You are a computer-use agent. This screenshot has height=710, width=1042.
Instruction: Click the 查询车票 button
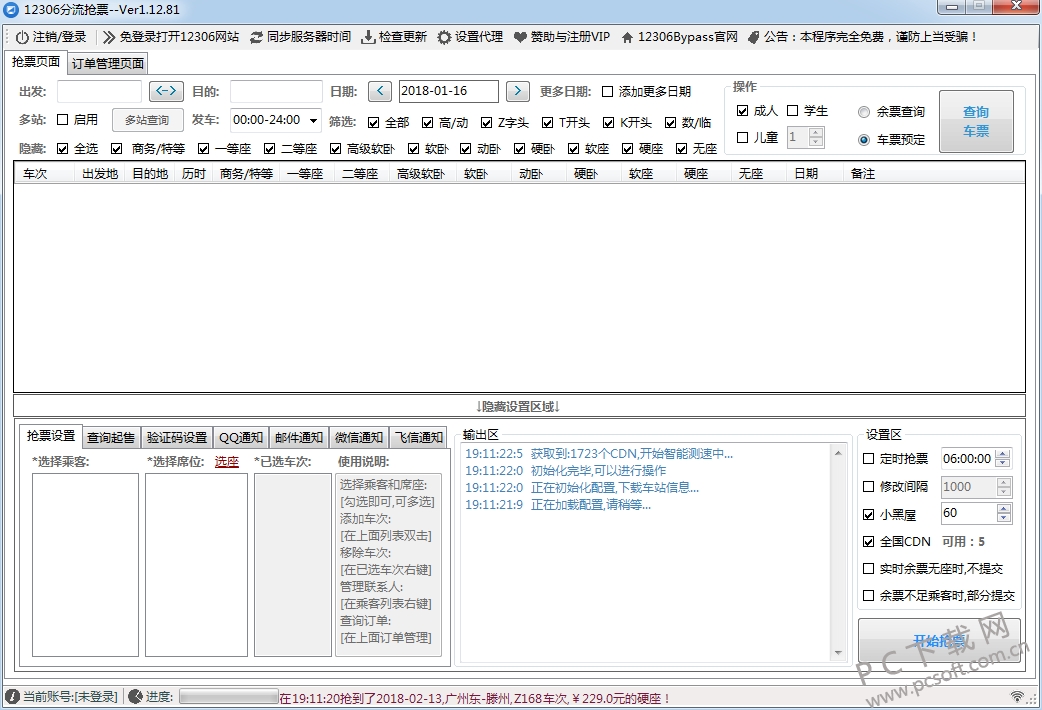click(x=975, y=121)
